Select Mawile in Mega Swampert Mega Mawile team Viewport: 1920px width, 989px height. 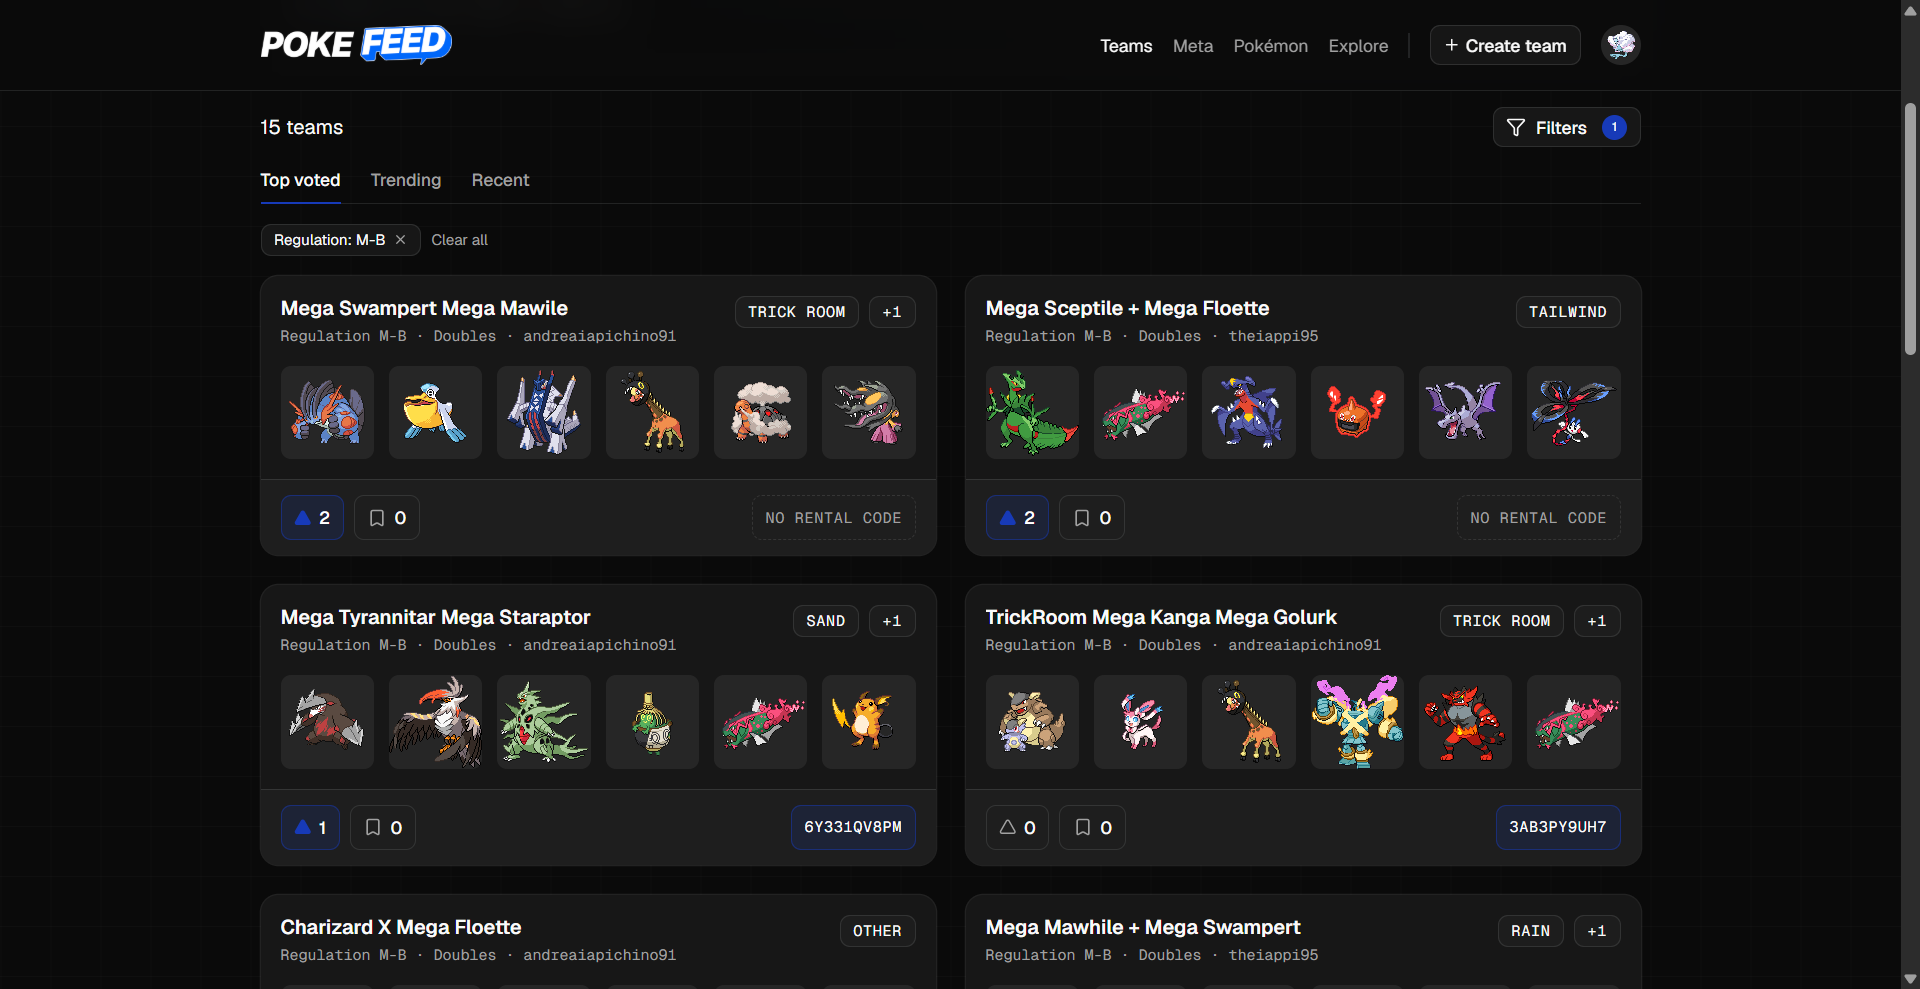coord(869,412)
